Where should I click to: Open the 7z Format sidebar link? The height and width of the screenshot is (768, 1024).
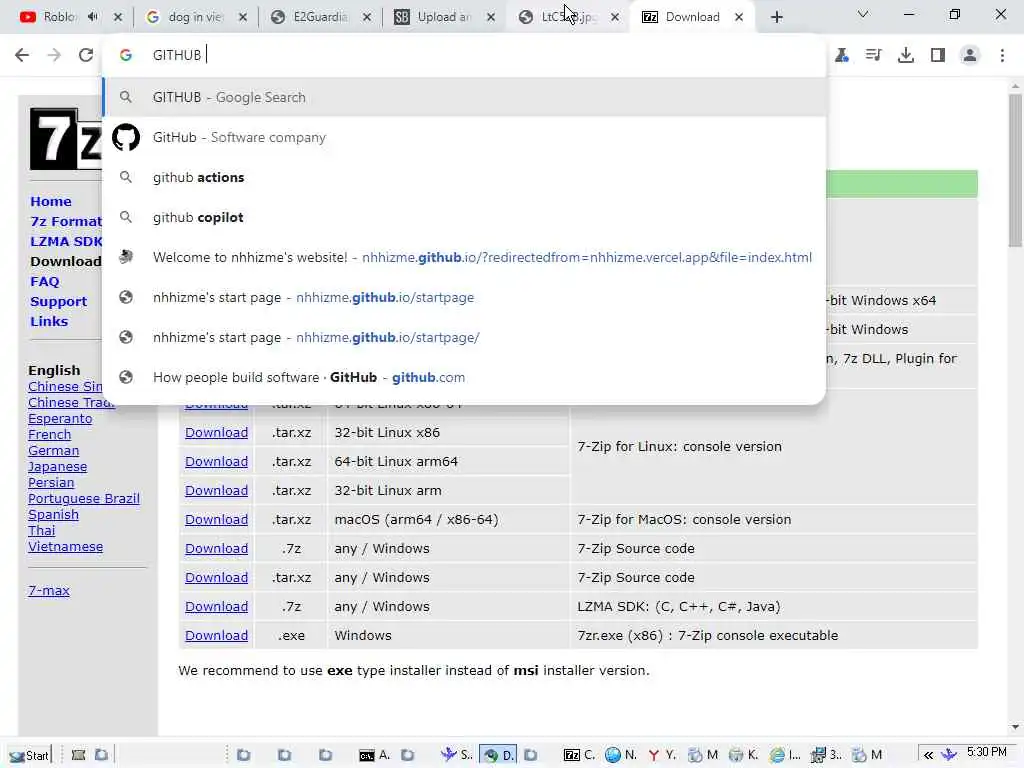click(66, 221)
